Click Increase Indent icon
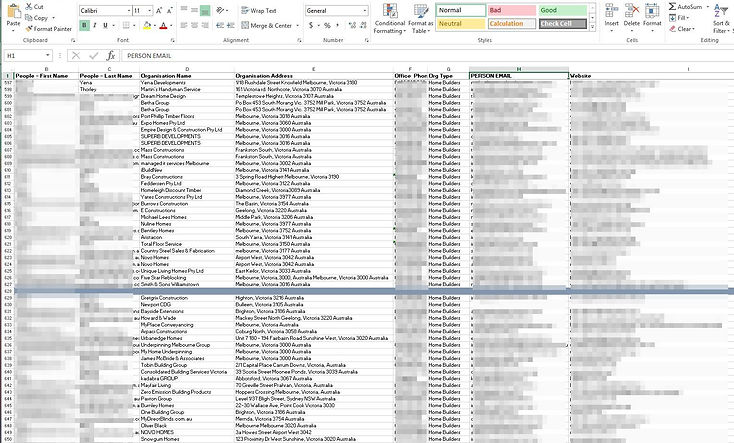This screenshot has height=443, width=734. point(231,25)
